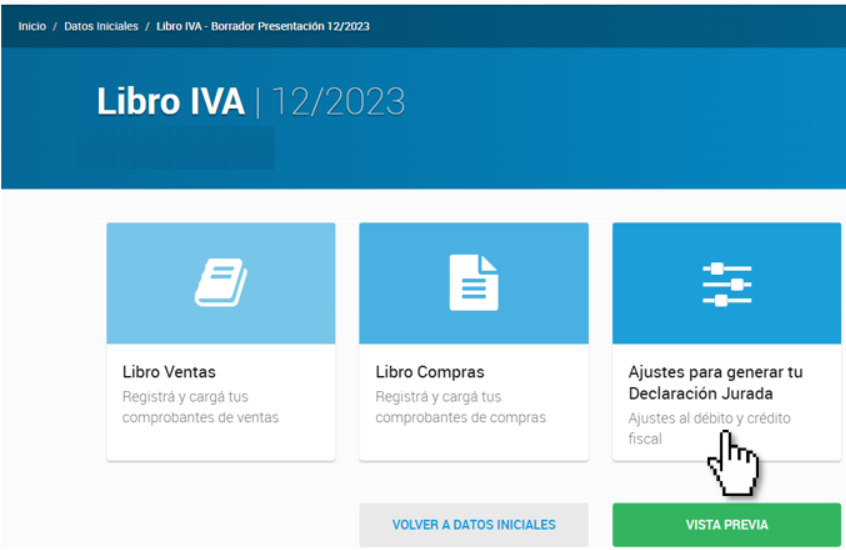Open the Libro Ventas card title
Screen dimensions: 846x550
click(169, 372)
